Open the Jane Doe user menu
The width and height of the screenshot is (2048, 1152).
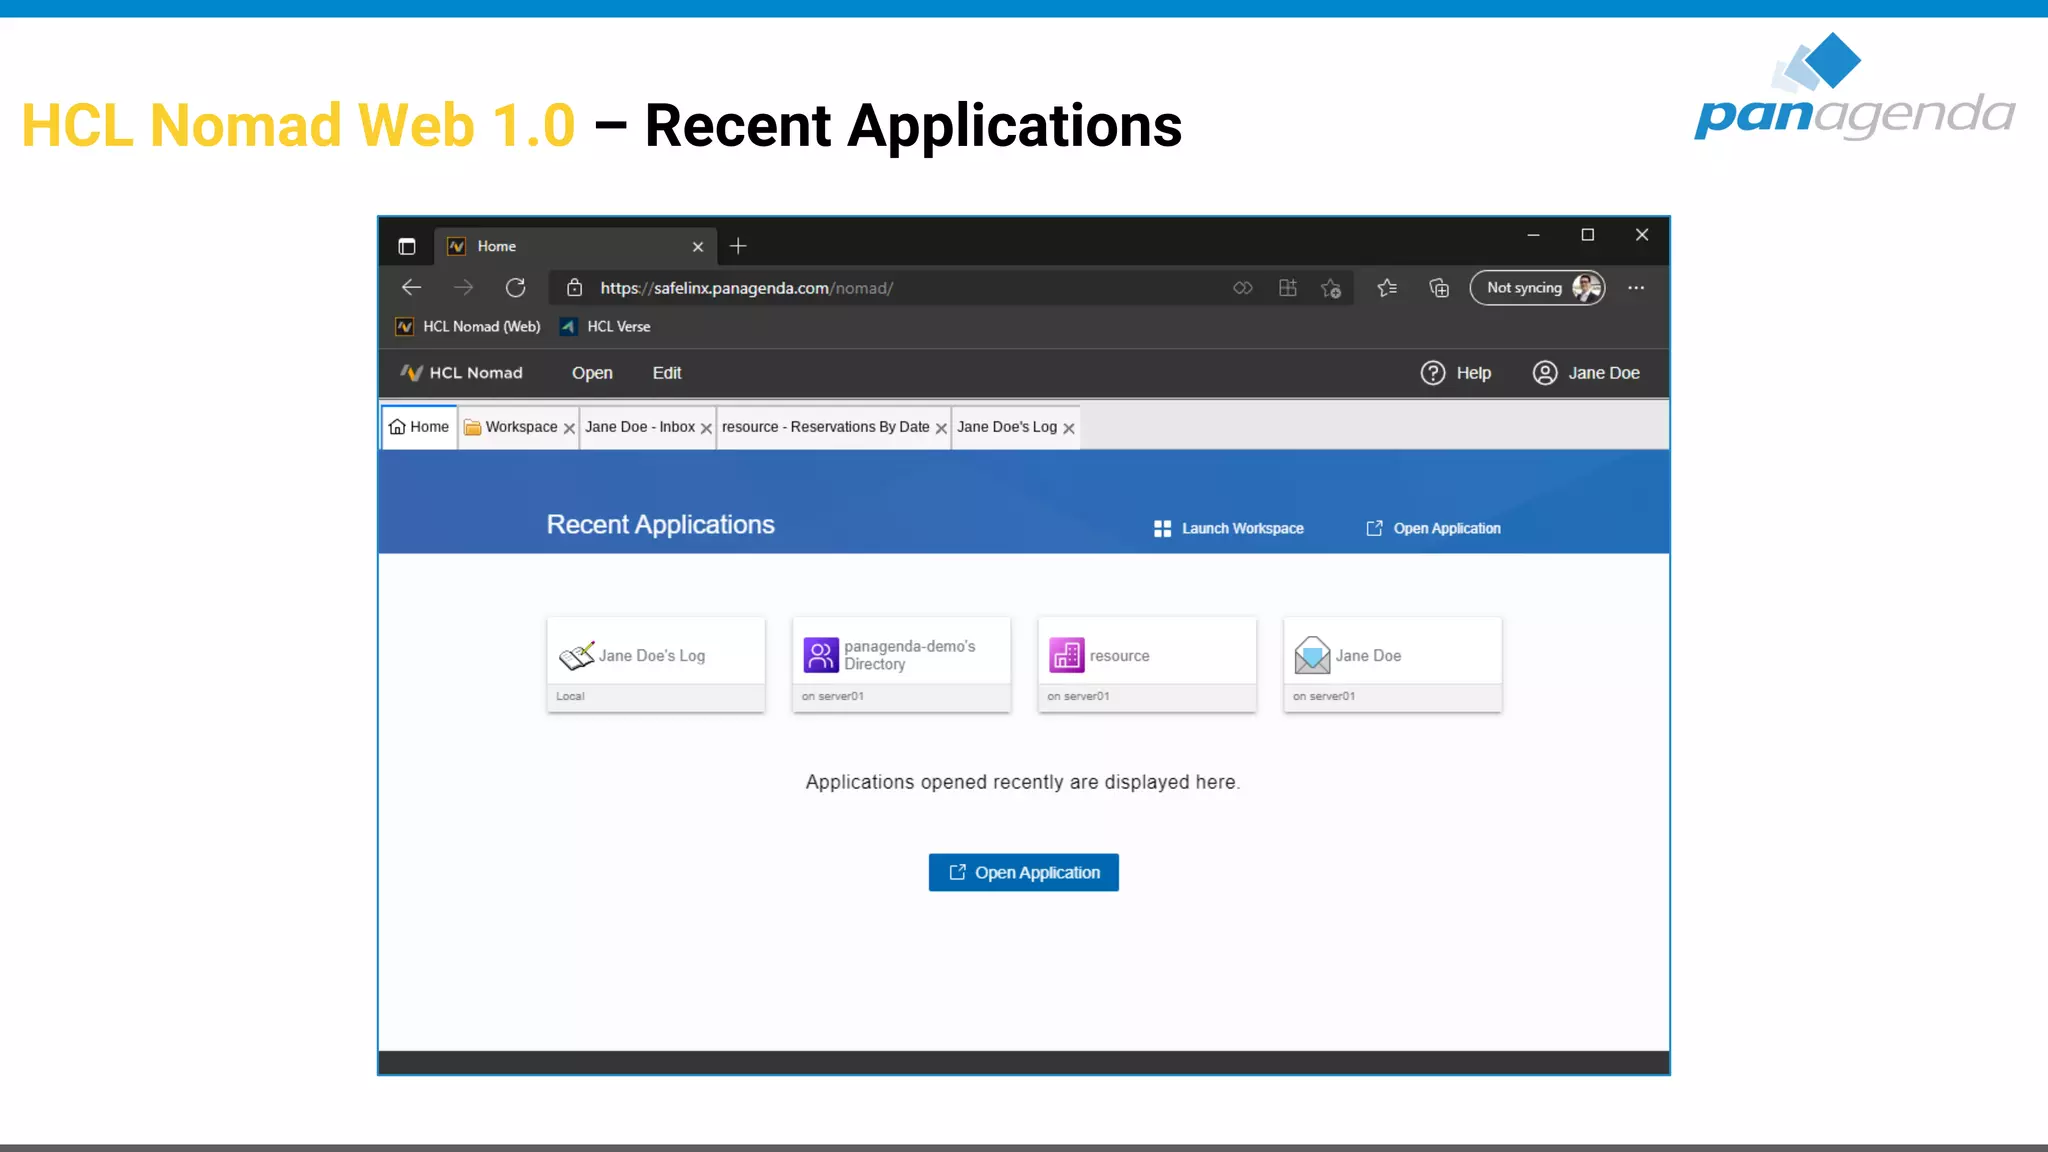click(x=1586, y=373)
